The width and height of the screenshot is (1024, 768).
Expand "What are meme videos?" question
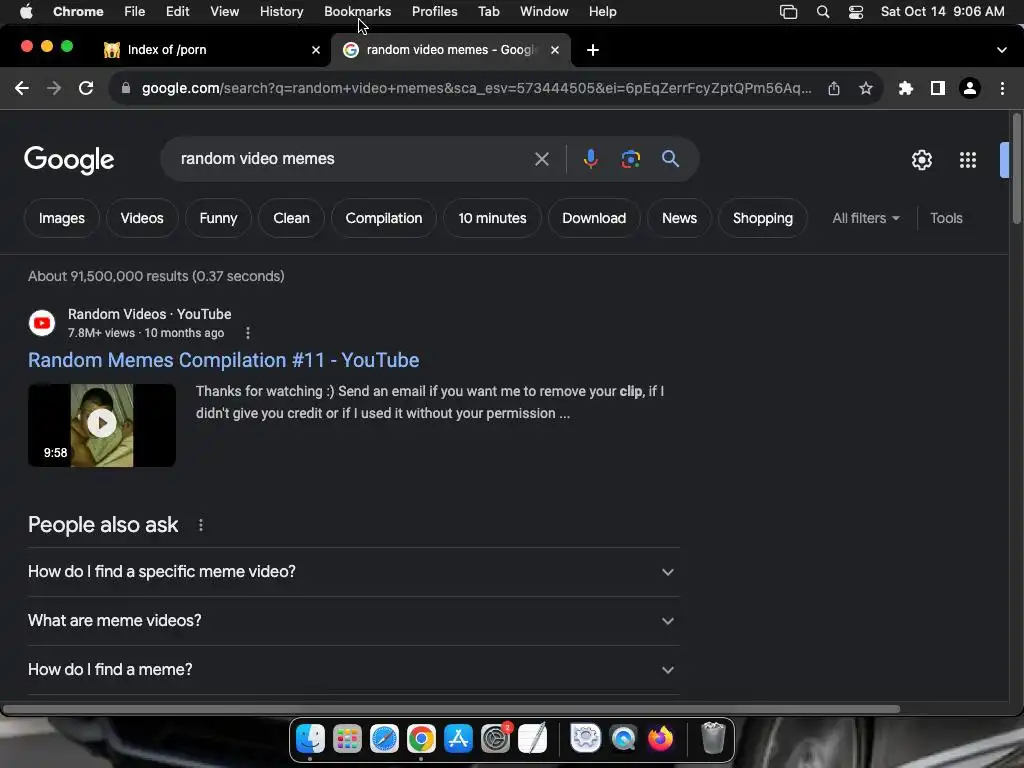click(353, 621)
